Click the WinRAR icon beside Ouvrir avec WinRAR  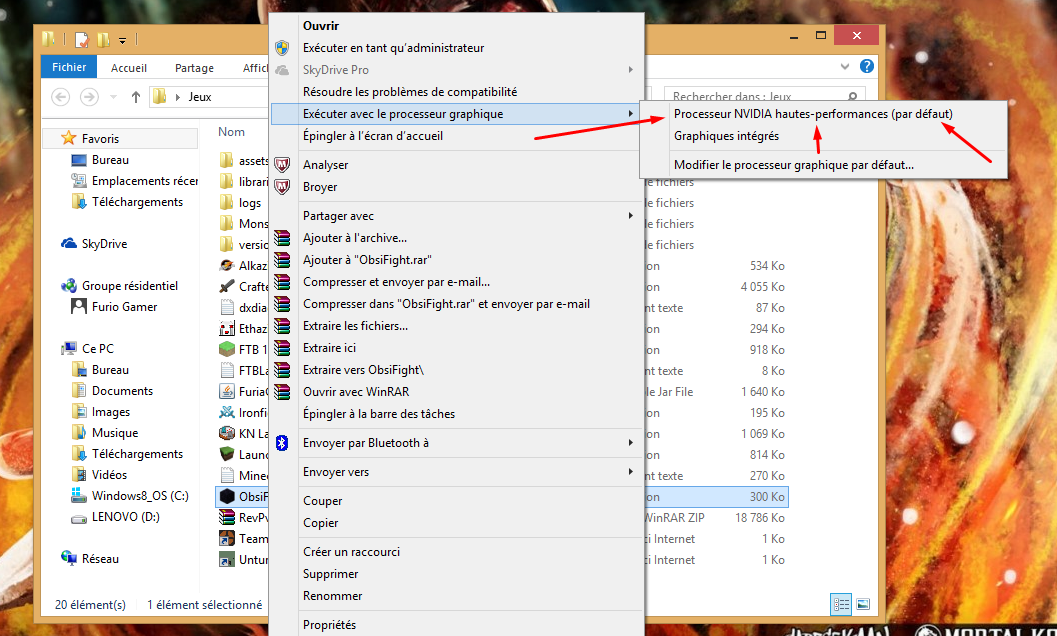coord(282,392)
